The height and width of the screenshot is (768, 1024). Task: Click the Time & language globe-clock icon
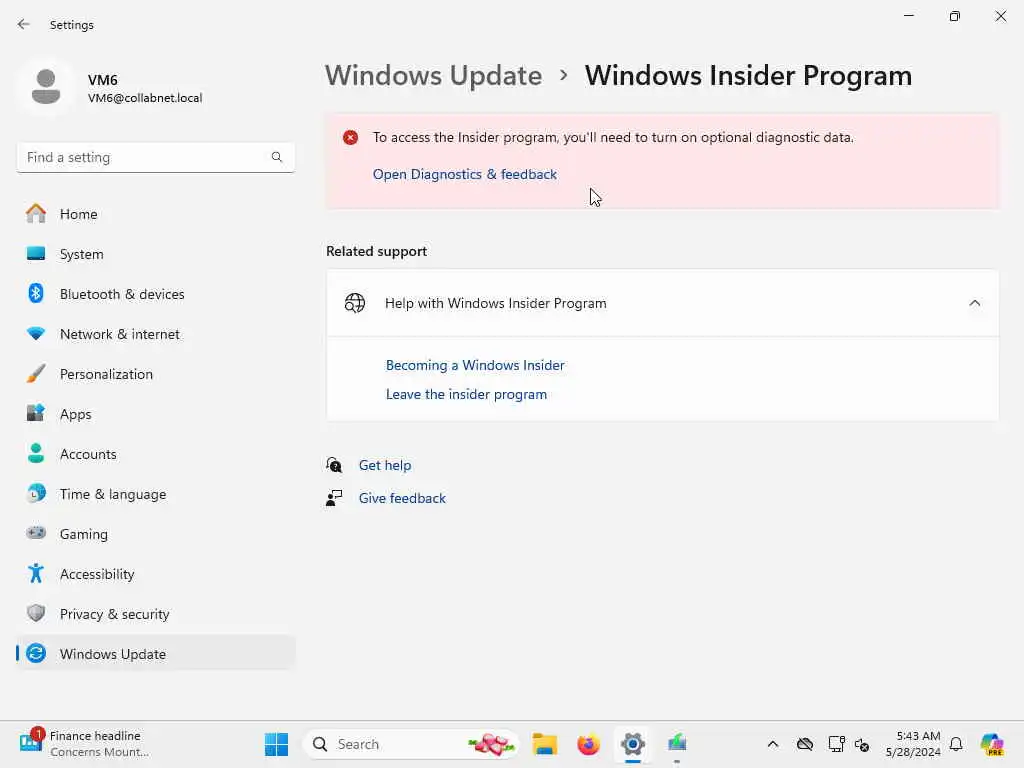pos(36,493)
